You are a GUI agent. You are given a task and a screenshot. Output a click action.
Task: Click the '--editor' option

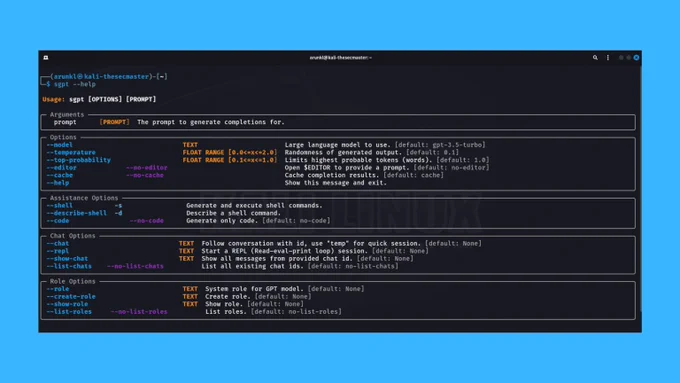coord(62,167)
